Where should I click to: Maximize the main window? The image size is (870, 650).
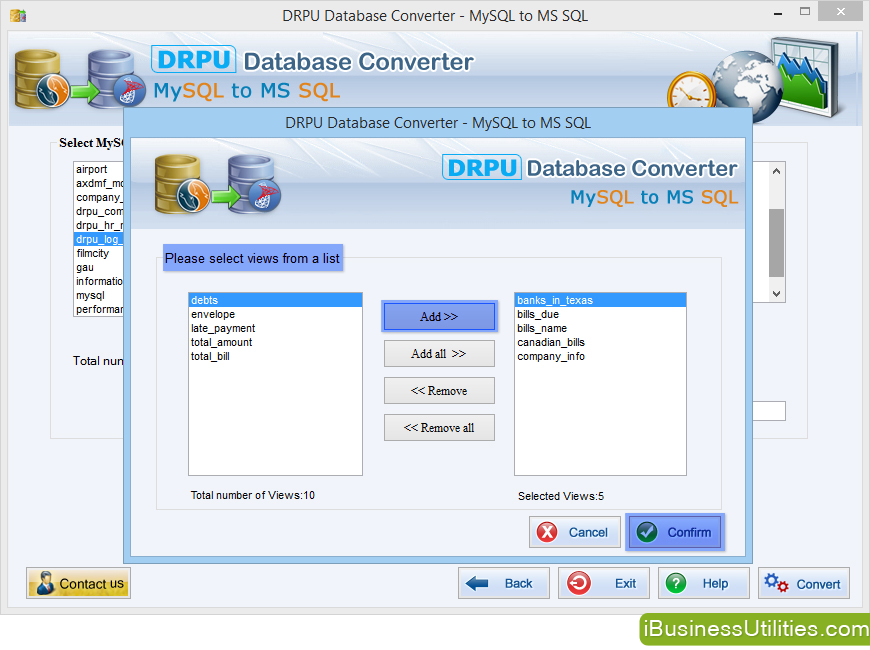[805, 12]
